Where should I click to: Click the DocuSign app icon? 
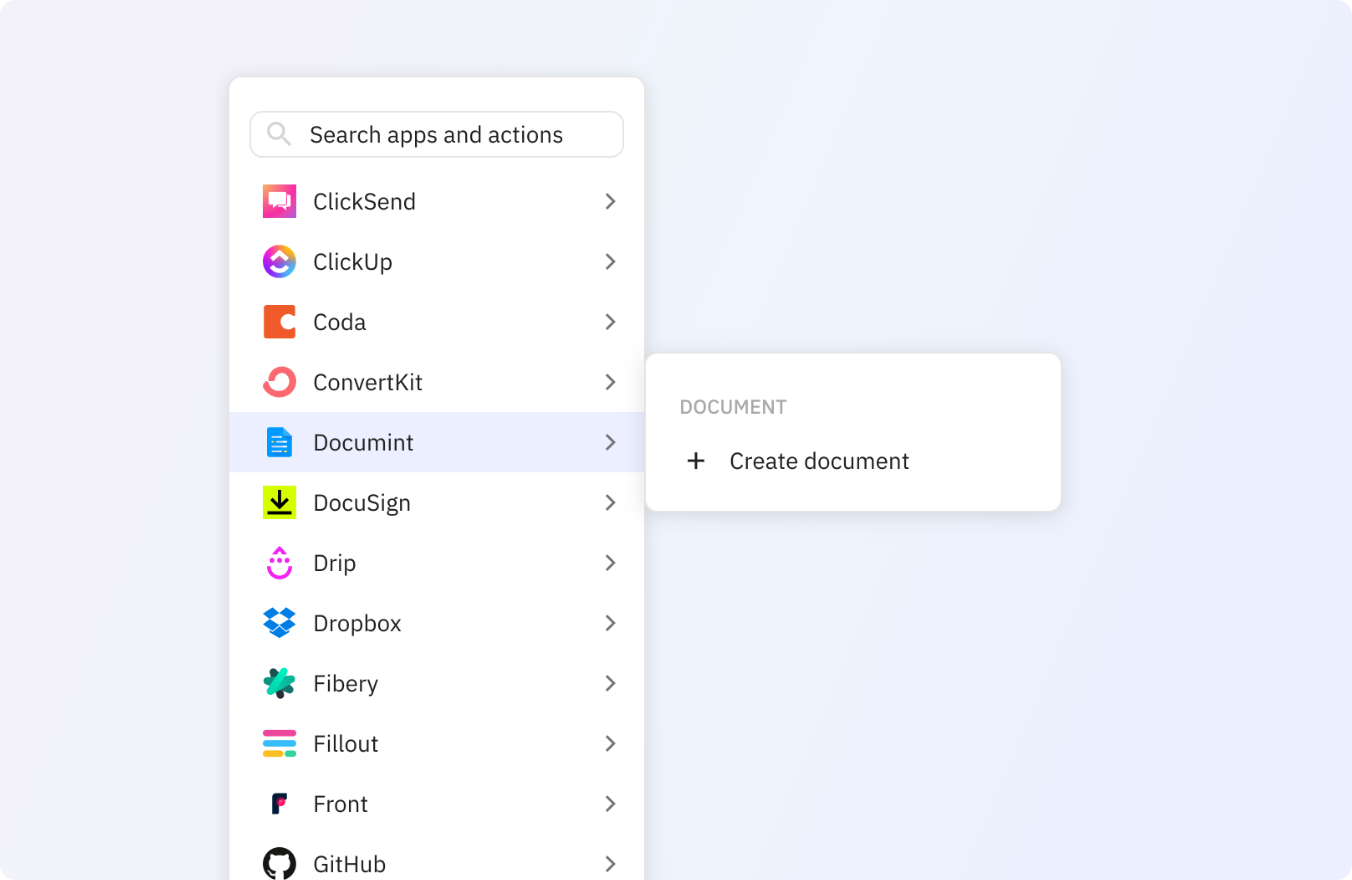point(279,502)
